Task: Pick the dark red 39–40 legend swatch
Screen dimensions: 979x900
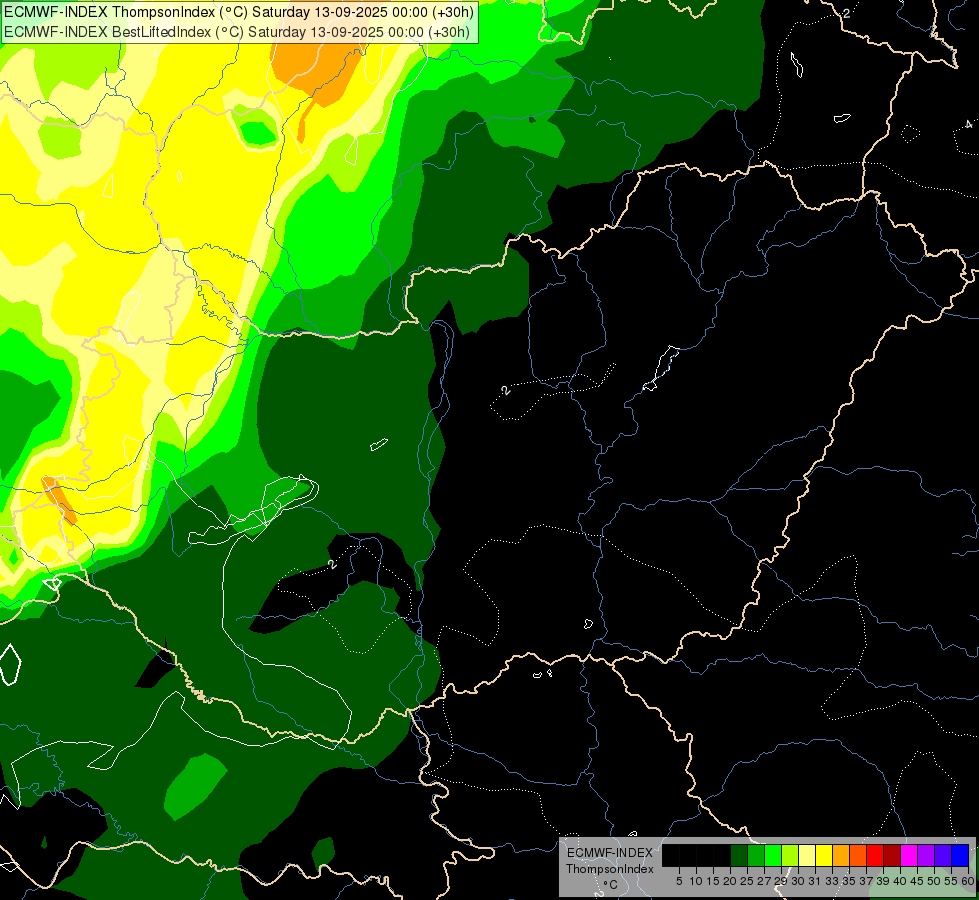Action: (x=892, y=856)
